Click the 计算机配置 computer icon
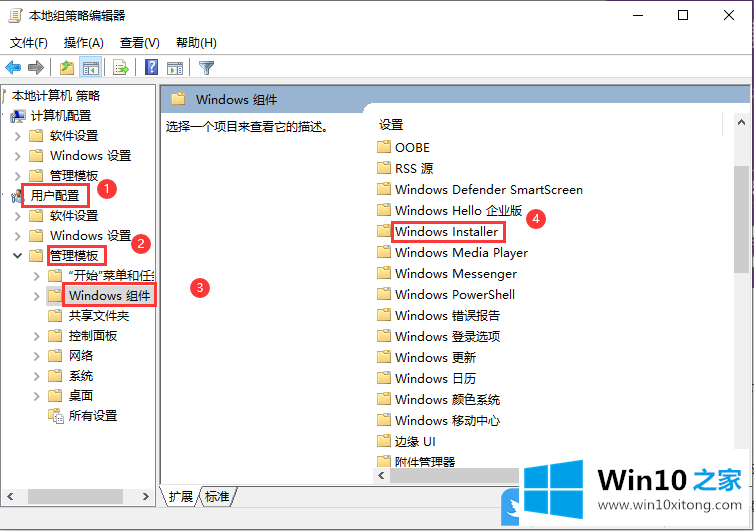This screenshot has height=531, width=754. click(x=18, y=115)
